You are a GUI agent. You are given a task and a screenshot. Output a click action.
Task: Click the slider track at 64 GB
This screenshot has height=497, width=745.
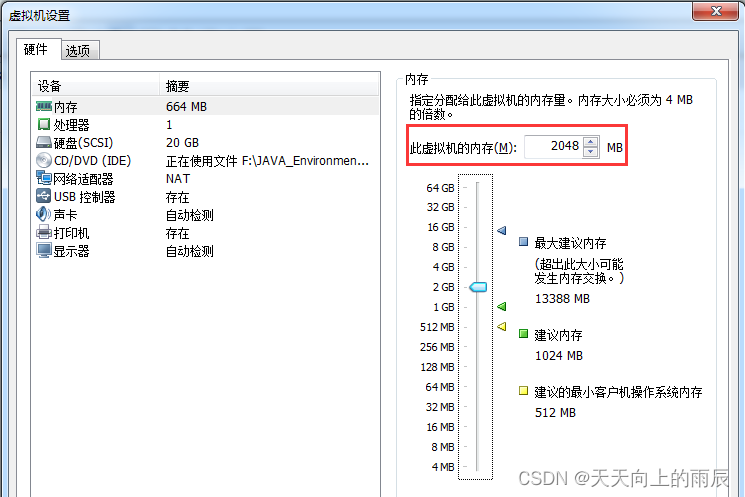click(477, 188)
